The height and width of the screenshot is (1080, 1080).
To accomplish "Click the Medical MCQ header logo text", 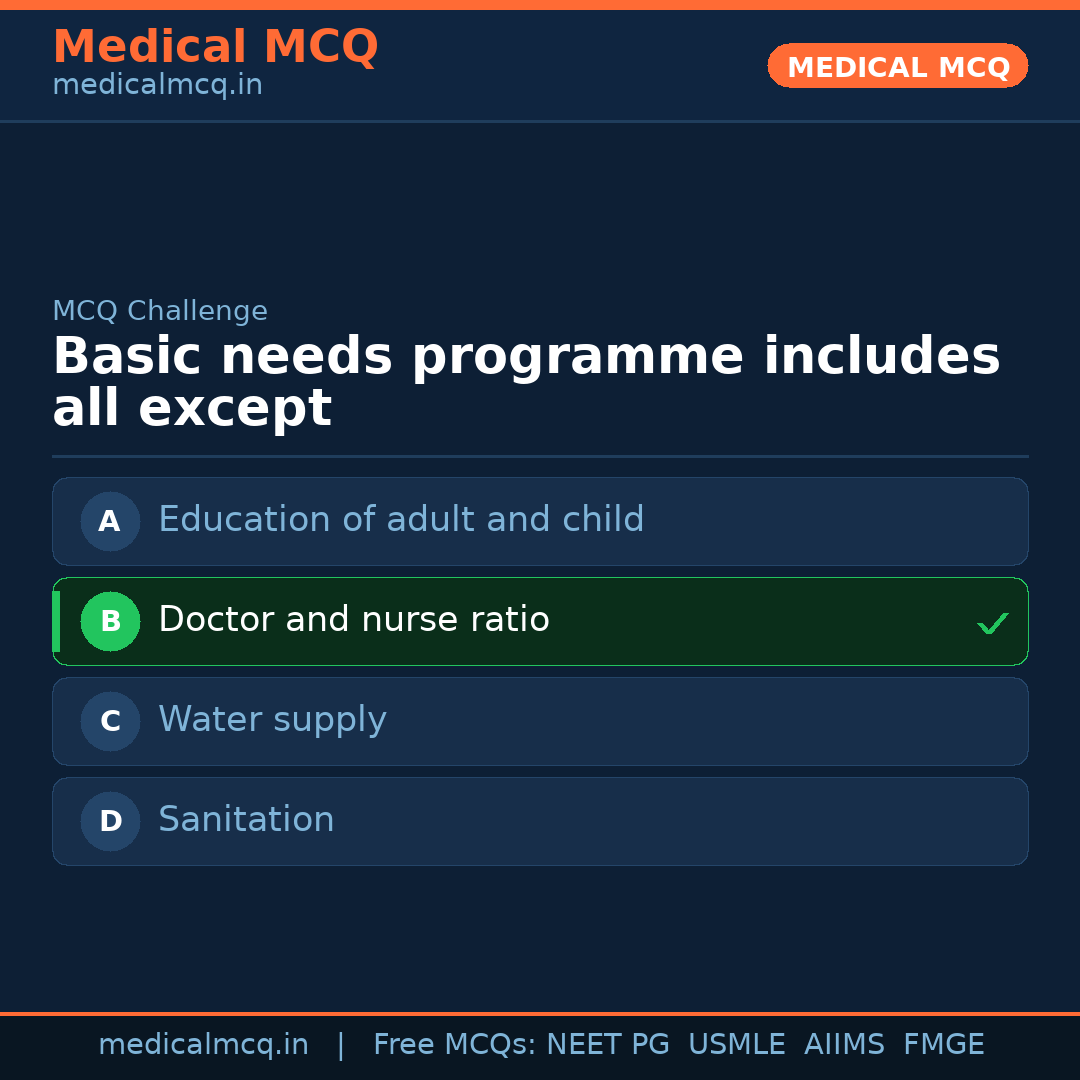I will (215, 46).
